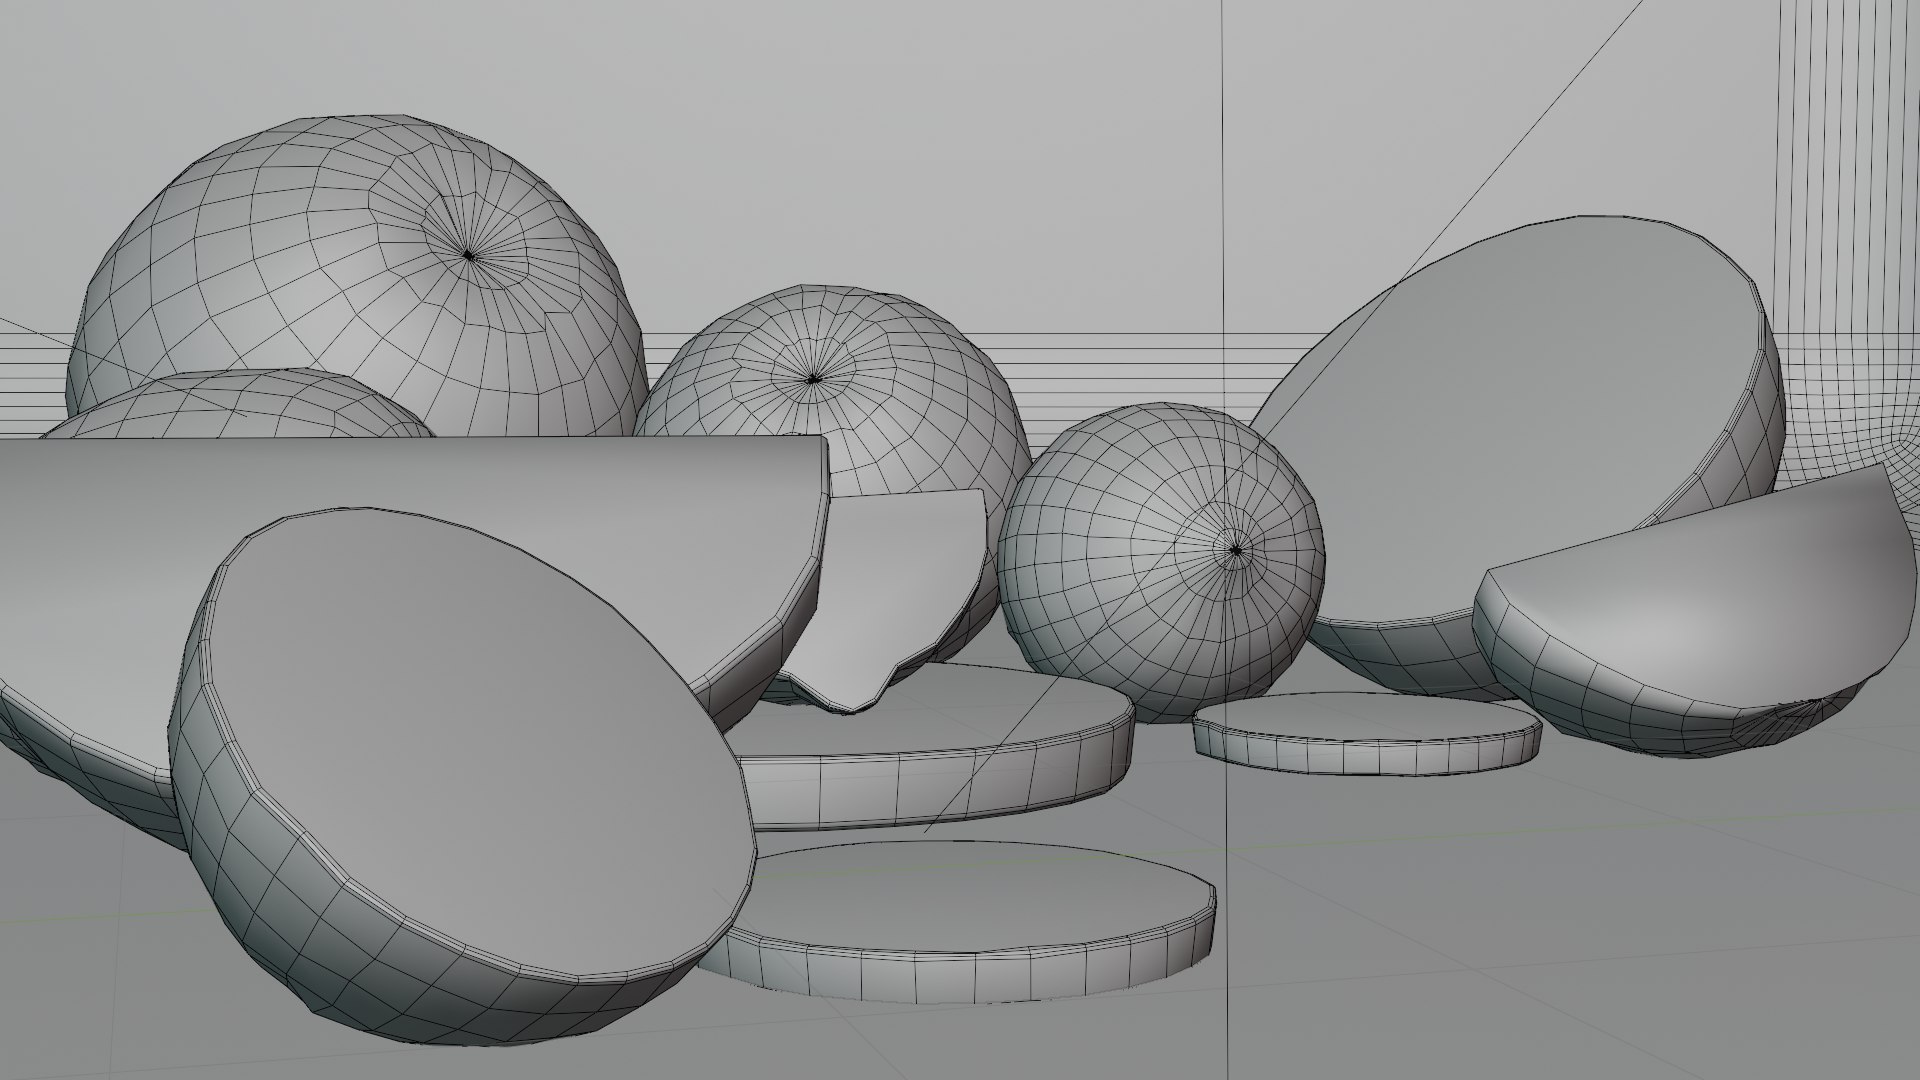Select the small disc slice under the small sphere
Screen dimensions: 1920x1080
(1367, 735)
